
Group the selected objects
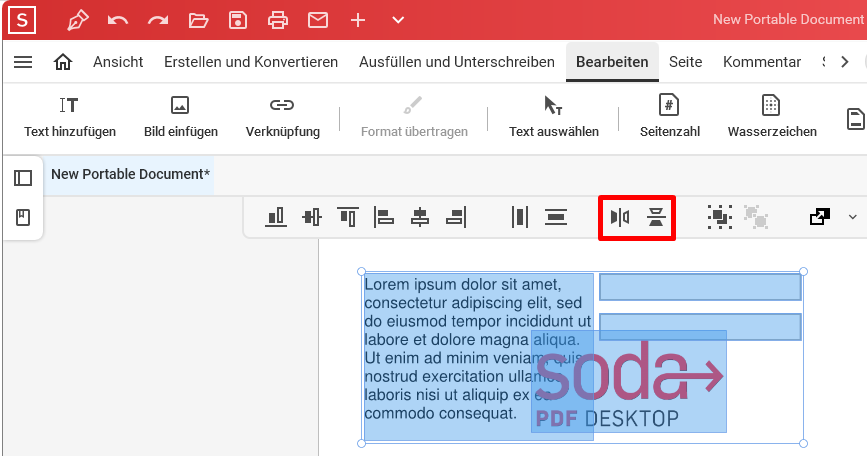pos(720,217)
